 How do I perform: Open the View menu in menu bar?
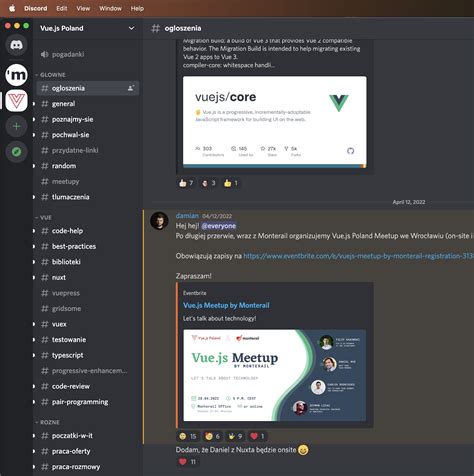pos(83,8)
